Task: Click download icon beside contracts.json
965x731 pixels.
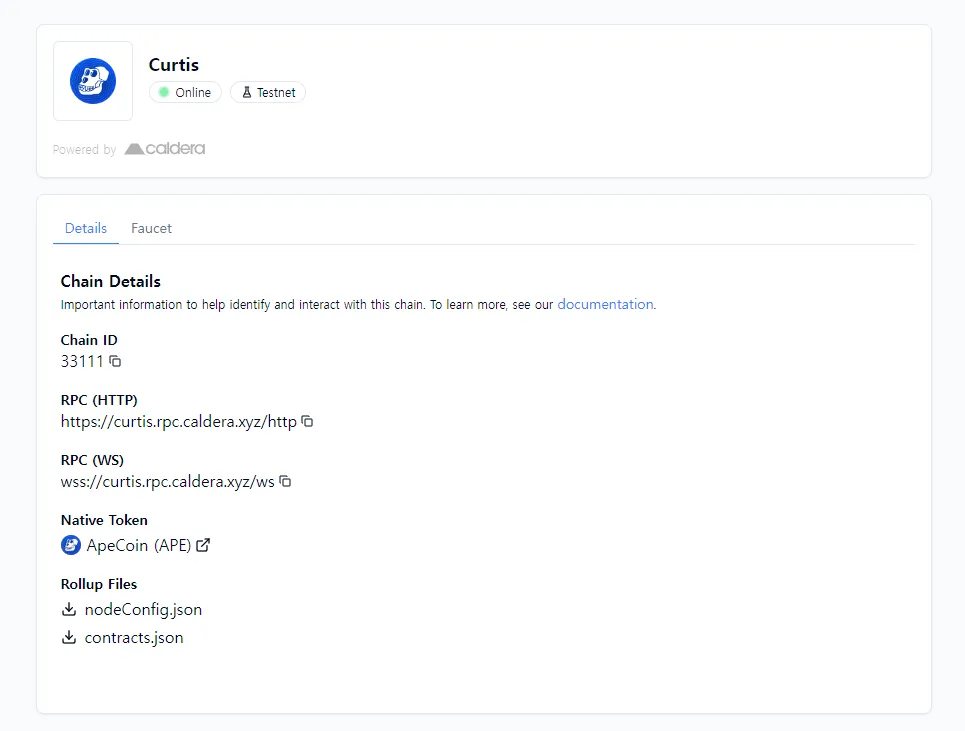Action: point(69,638)
